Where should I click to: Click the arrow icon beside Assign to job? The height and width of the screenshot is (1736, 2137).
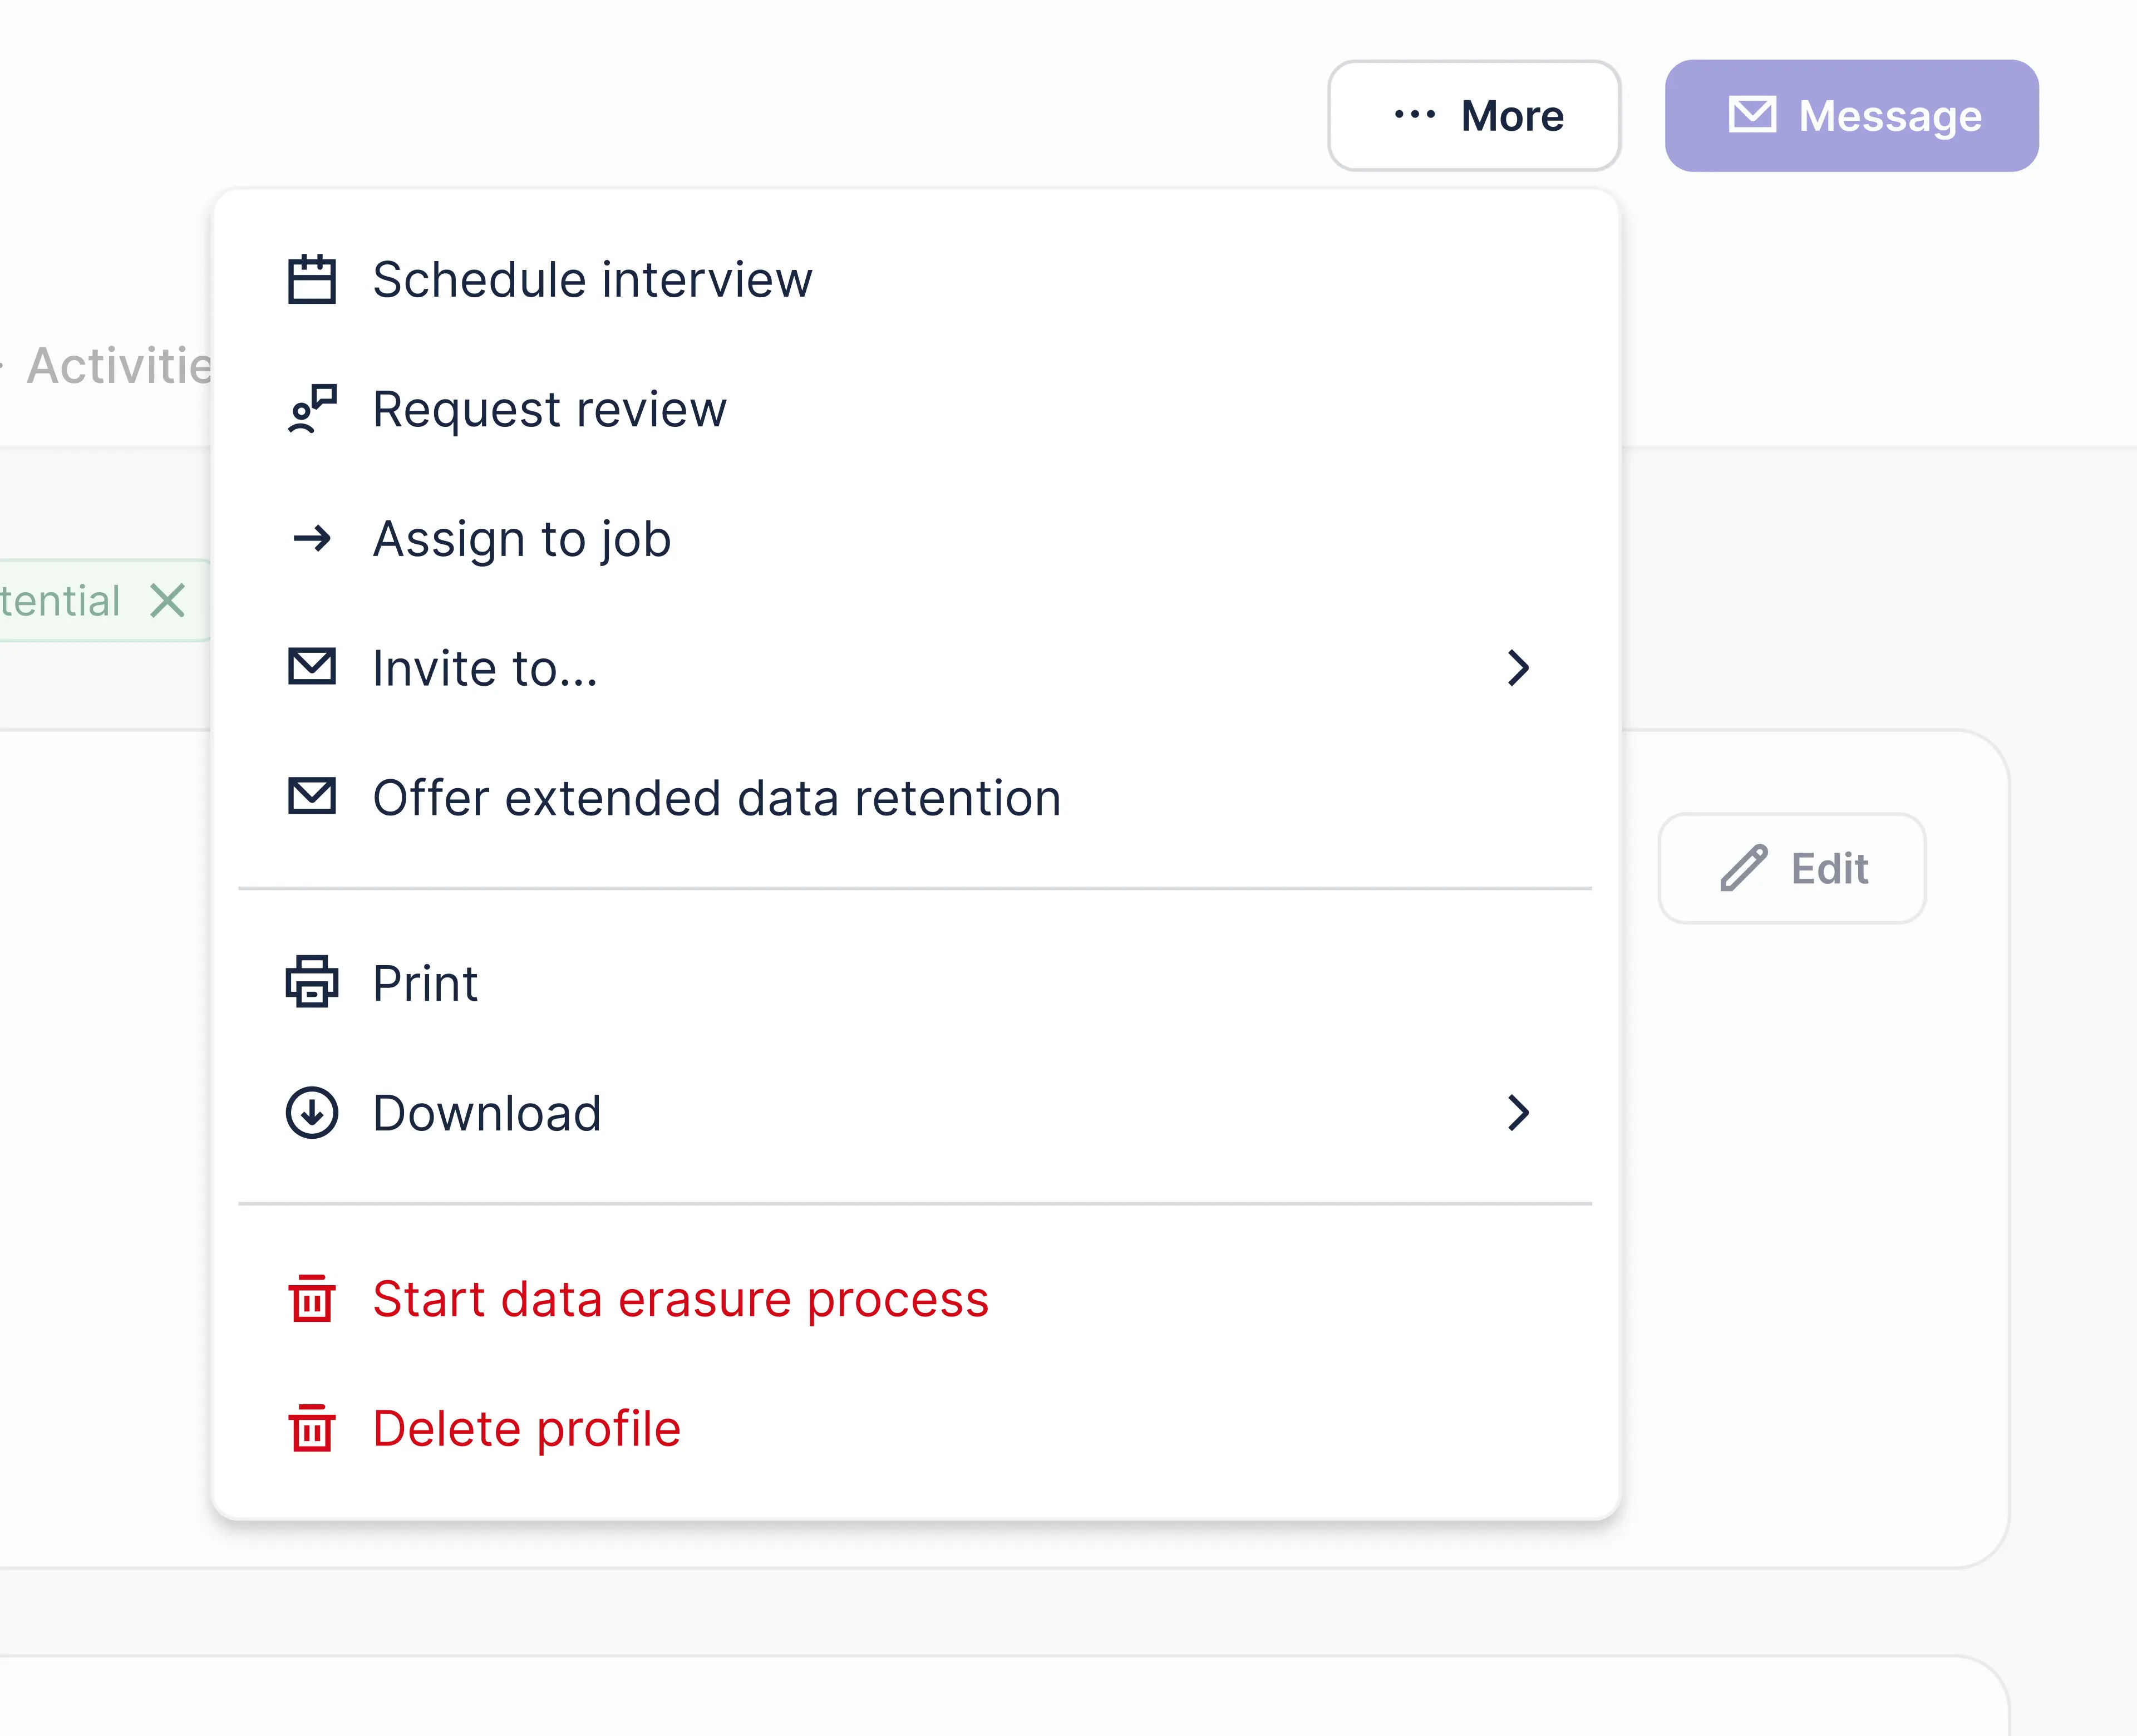click(x=312, y=539)
